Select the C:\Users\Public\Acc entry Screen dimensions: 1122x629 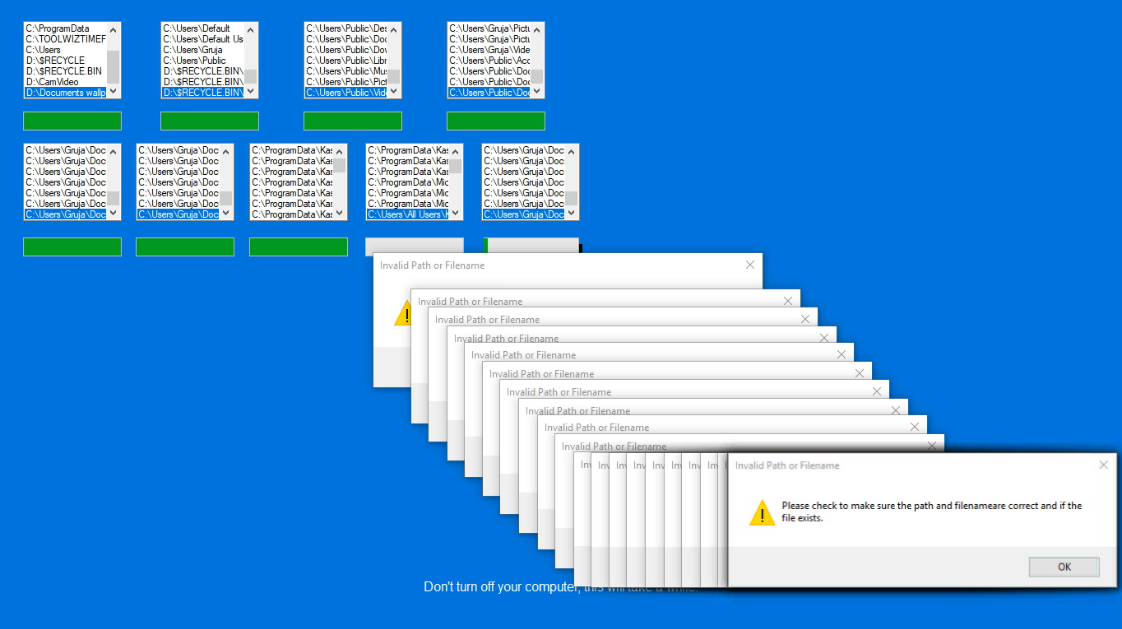pyautogui.click(x=489, y=61)
